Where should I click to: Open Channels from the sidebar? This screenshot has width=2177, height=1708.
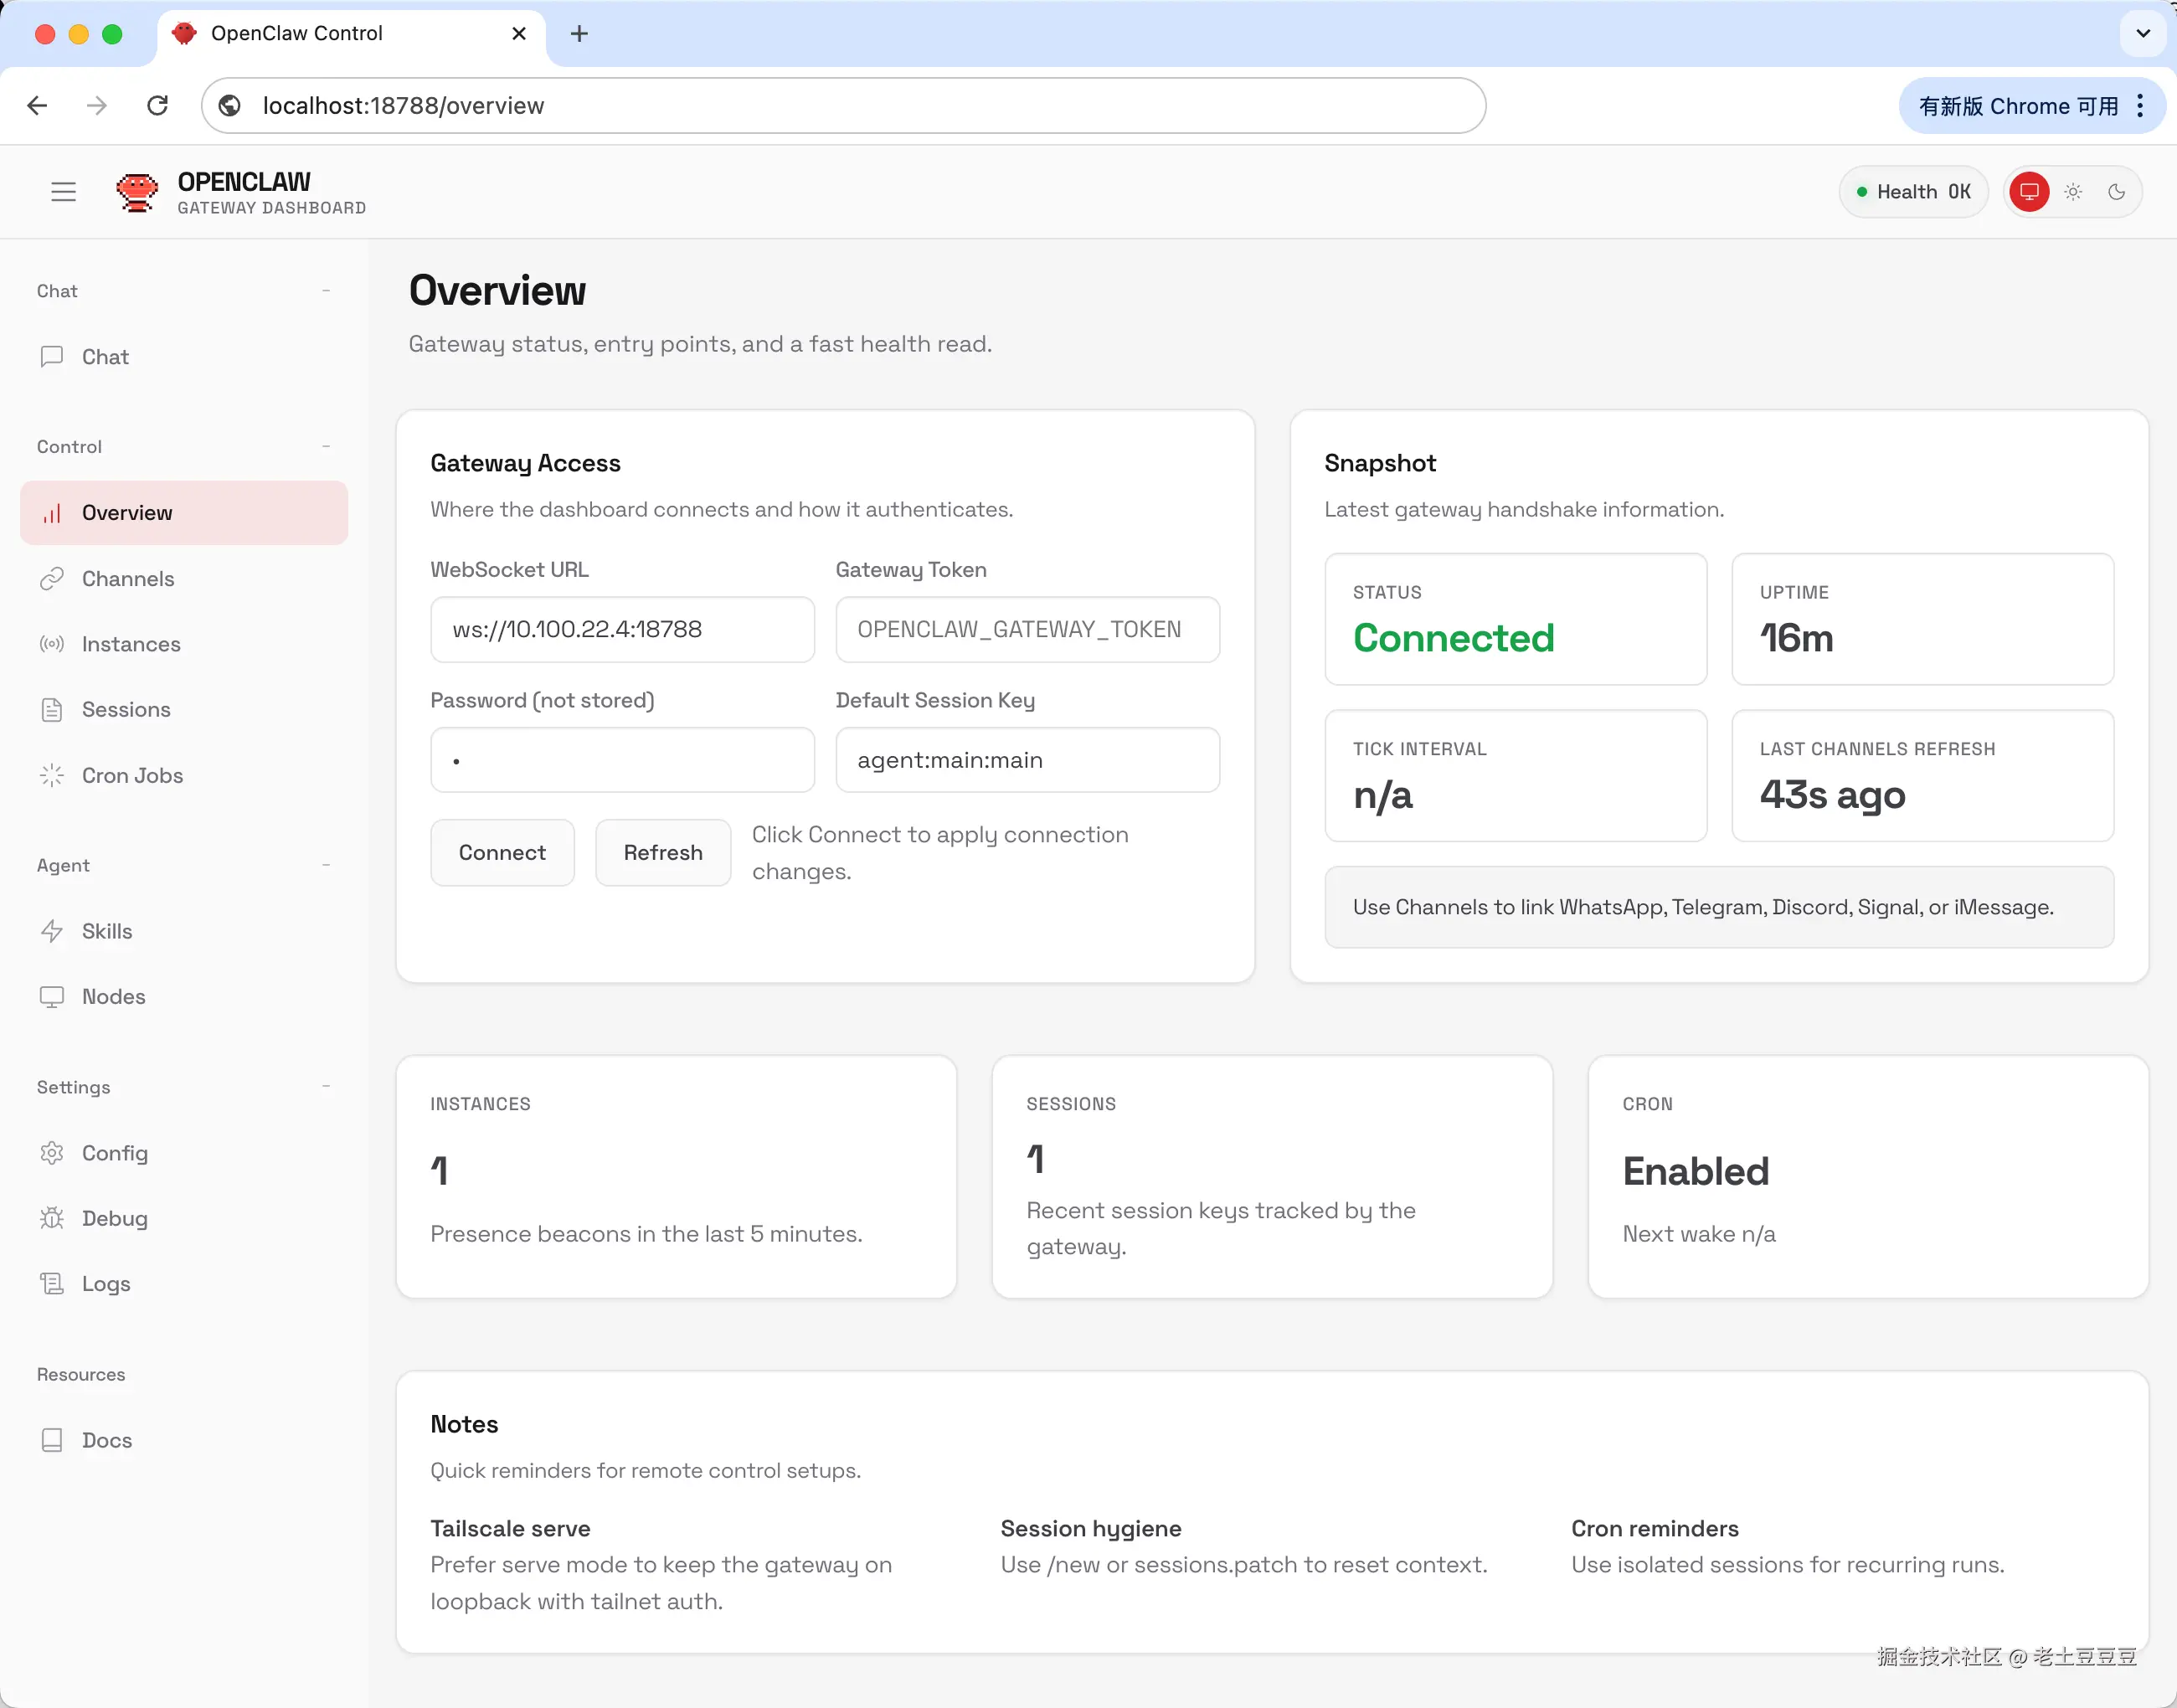click(127, 579)
